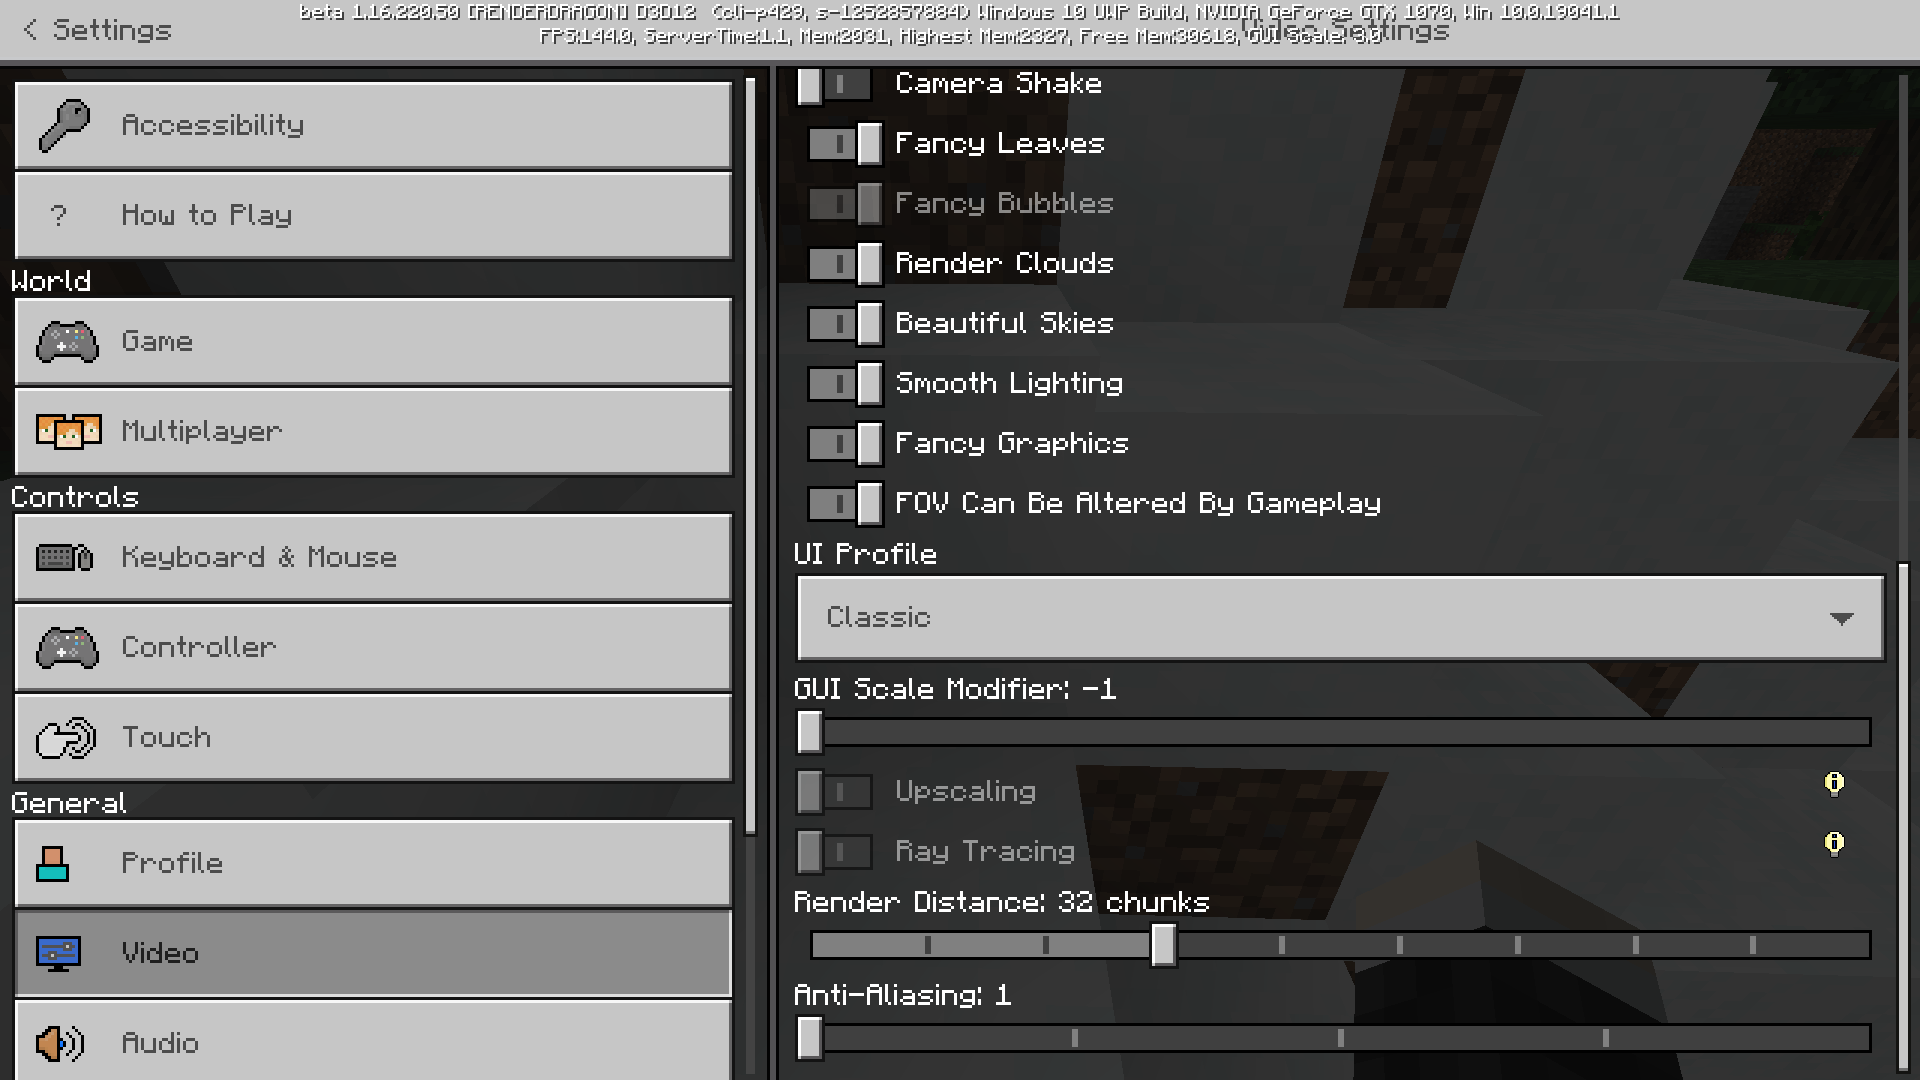Screen dimensions: 1920x1080
Task: Click the UI Profile dropdown arrow
Action: [1841, 618]
